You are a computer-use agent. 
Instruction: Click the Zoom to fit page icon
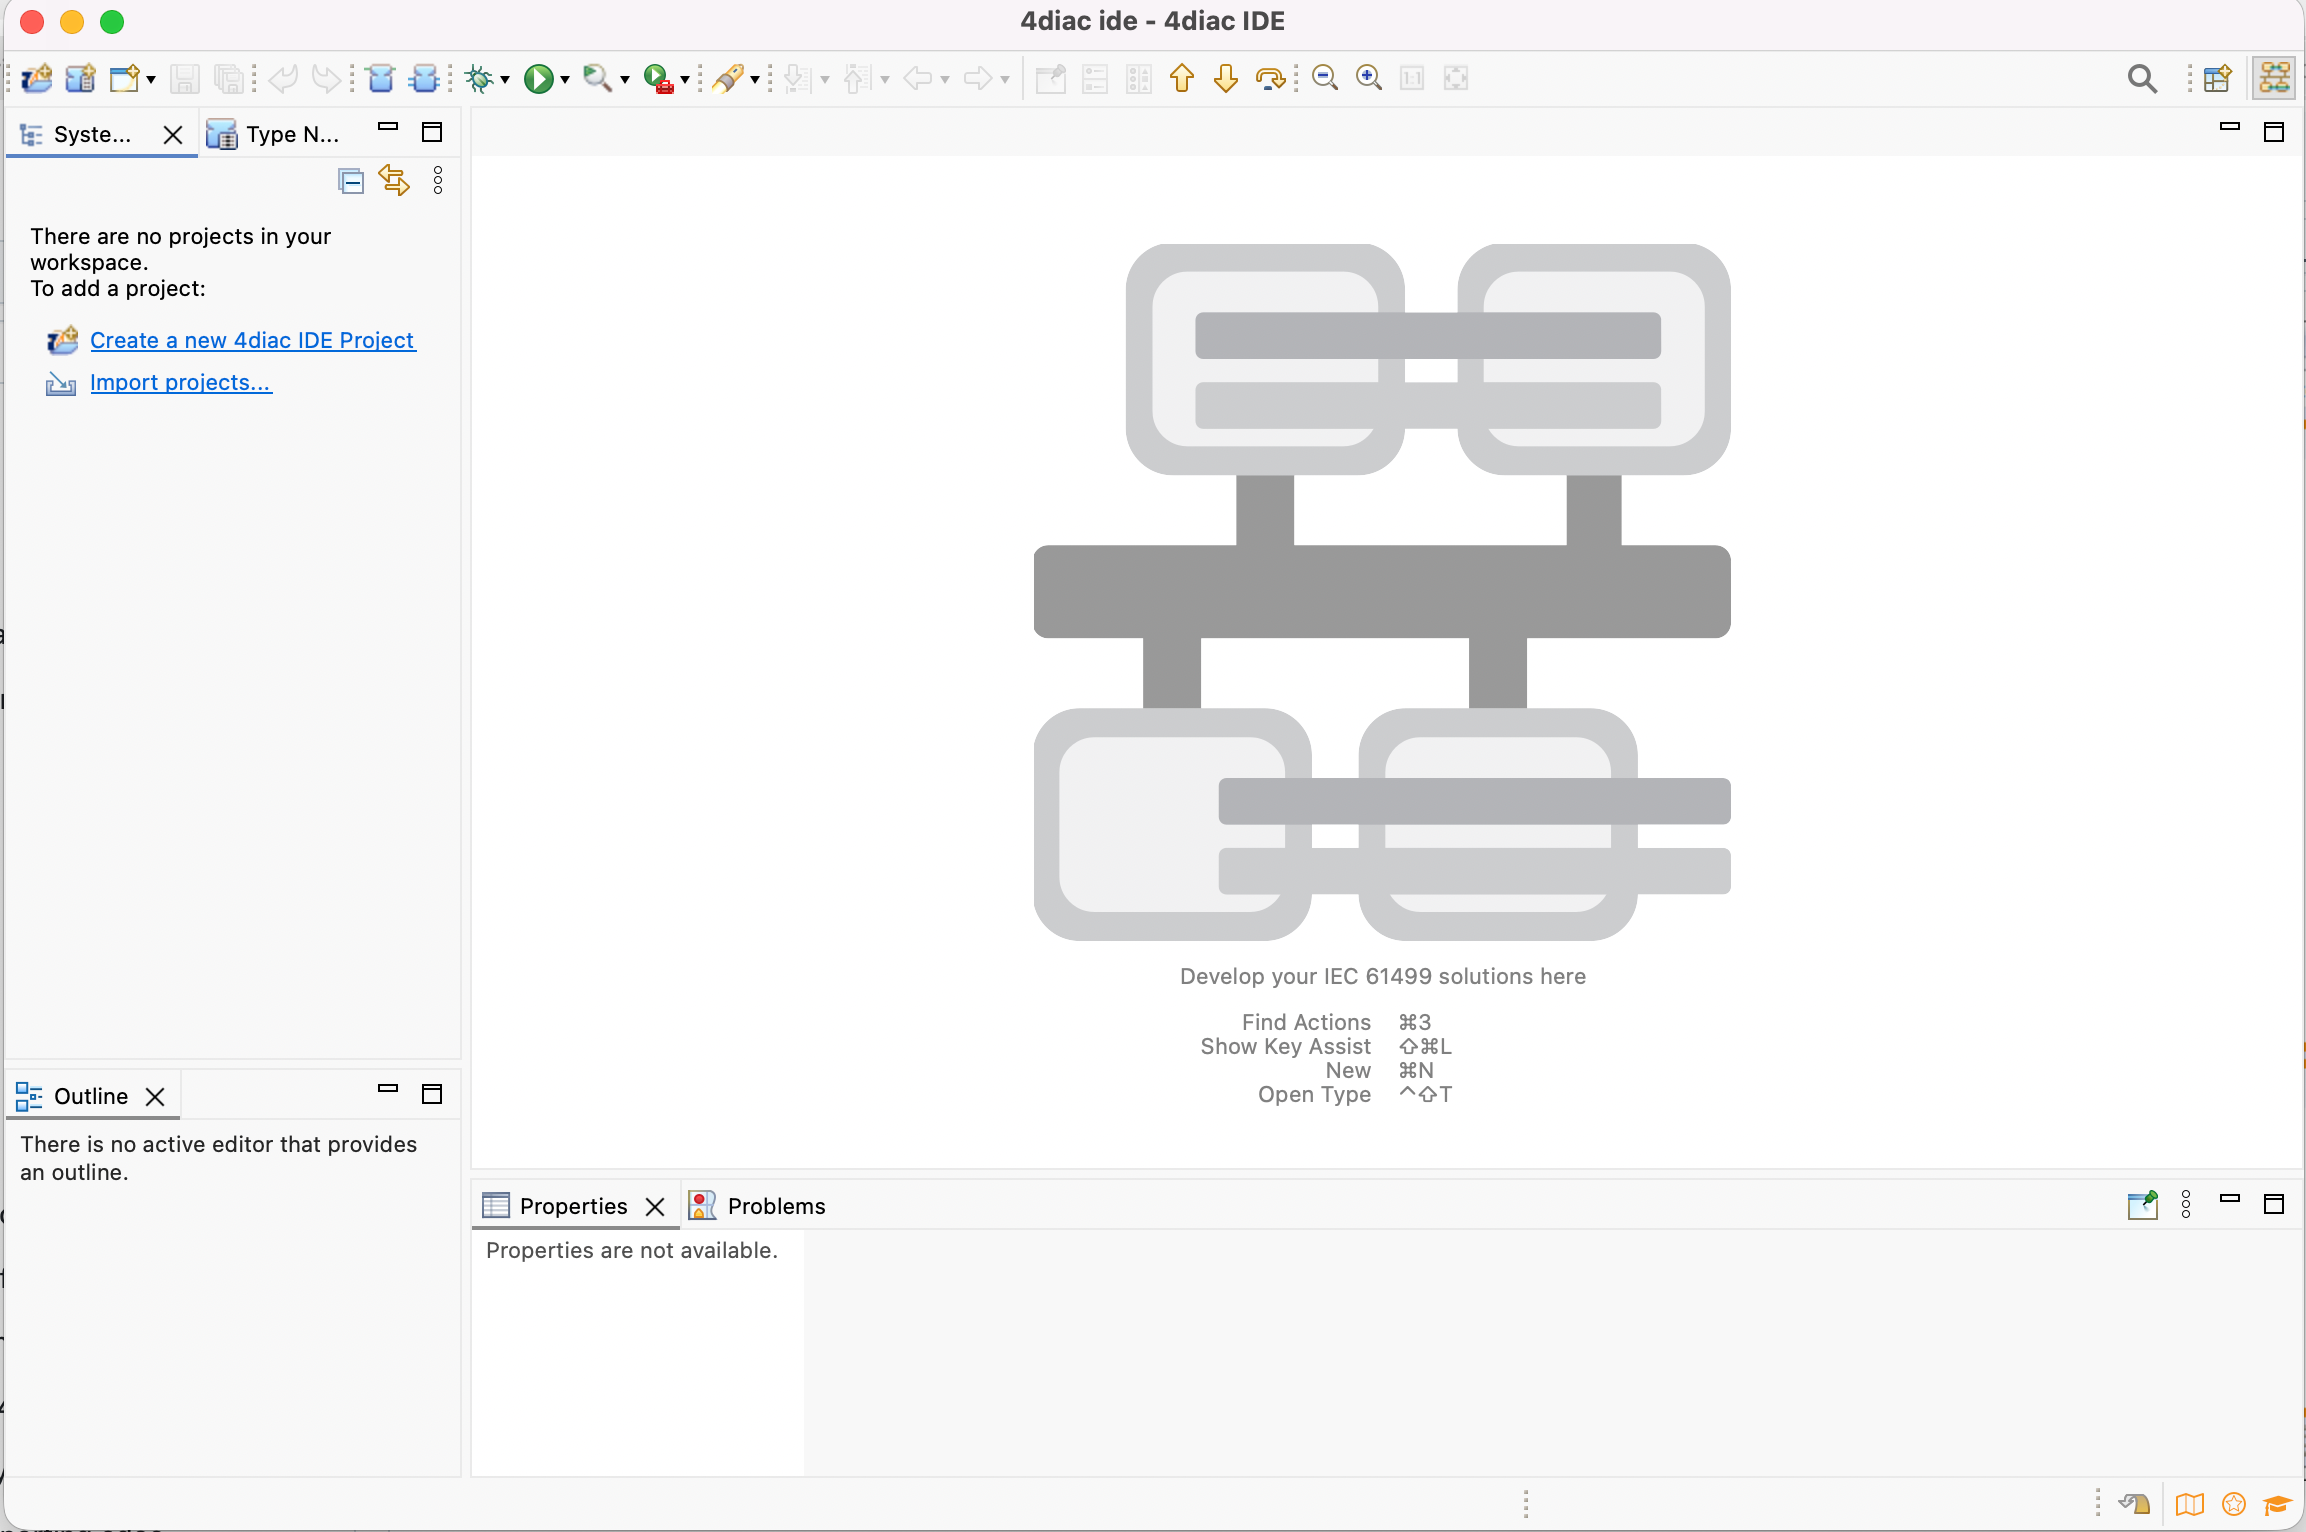point(1456,78)
